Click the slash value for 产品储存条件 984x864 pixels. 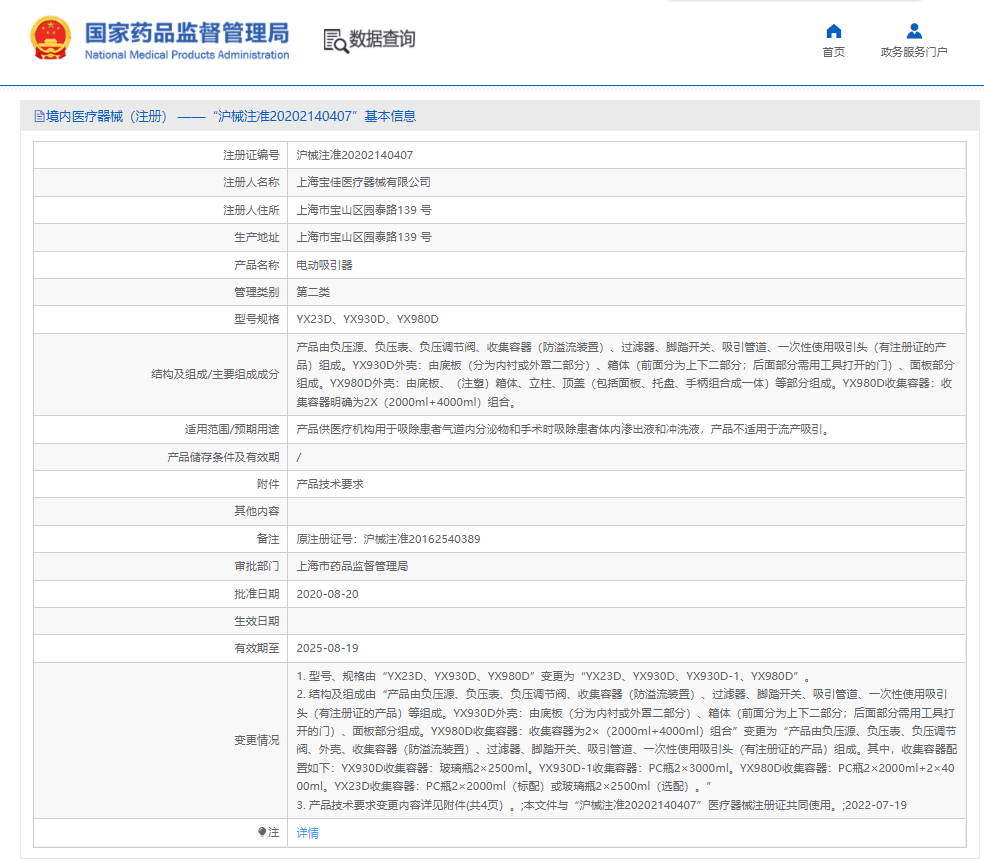(299, 457)
